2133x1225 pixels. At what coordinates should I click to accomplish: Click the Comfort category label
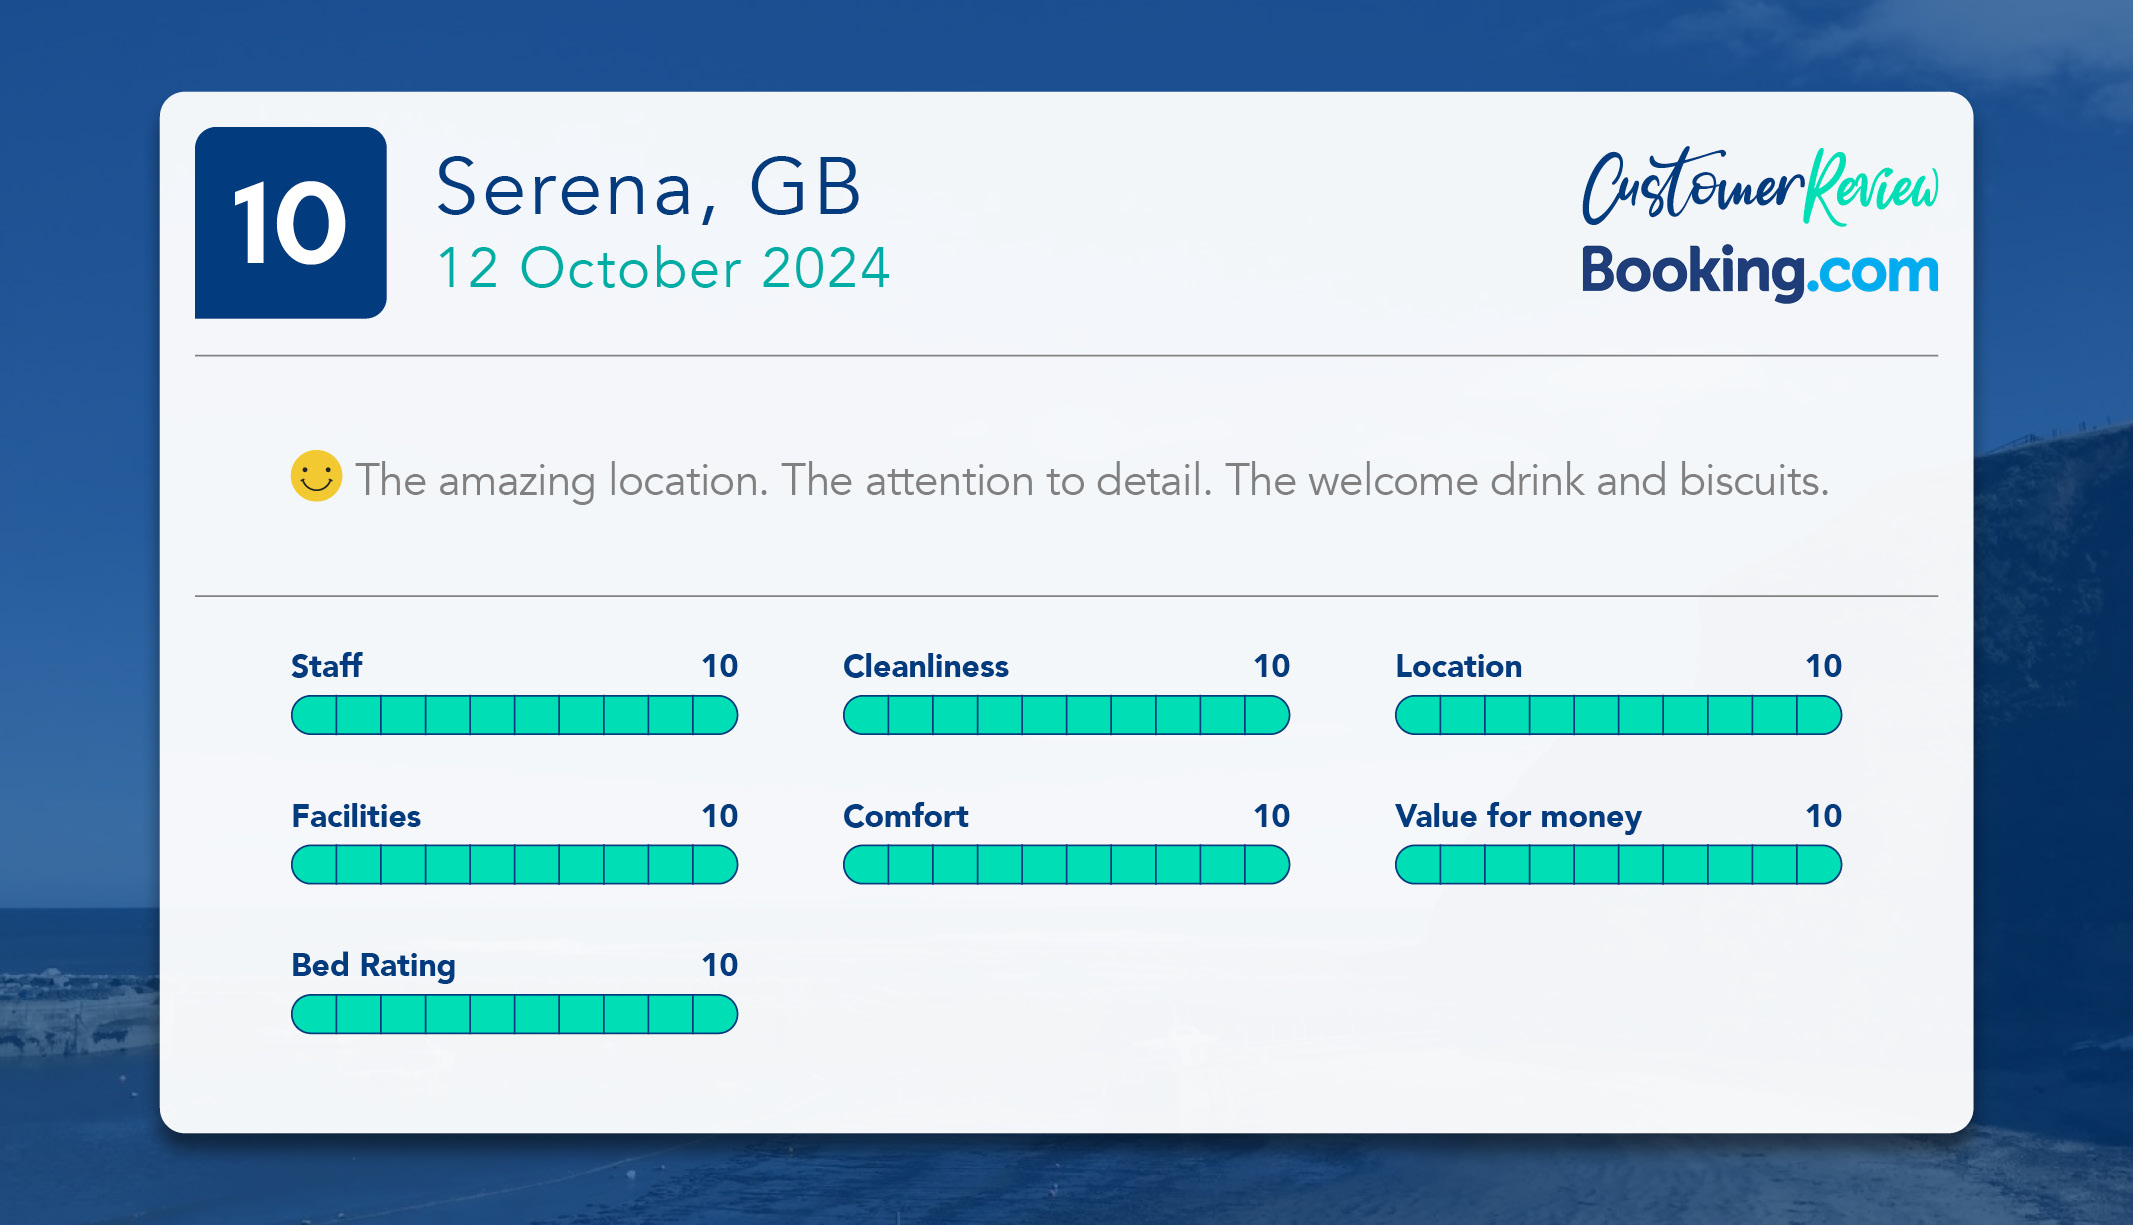[x=906, y=816]
